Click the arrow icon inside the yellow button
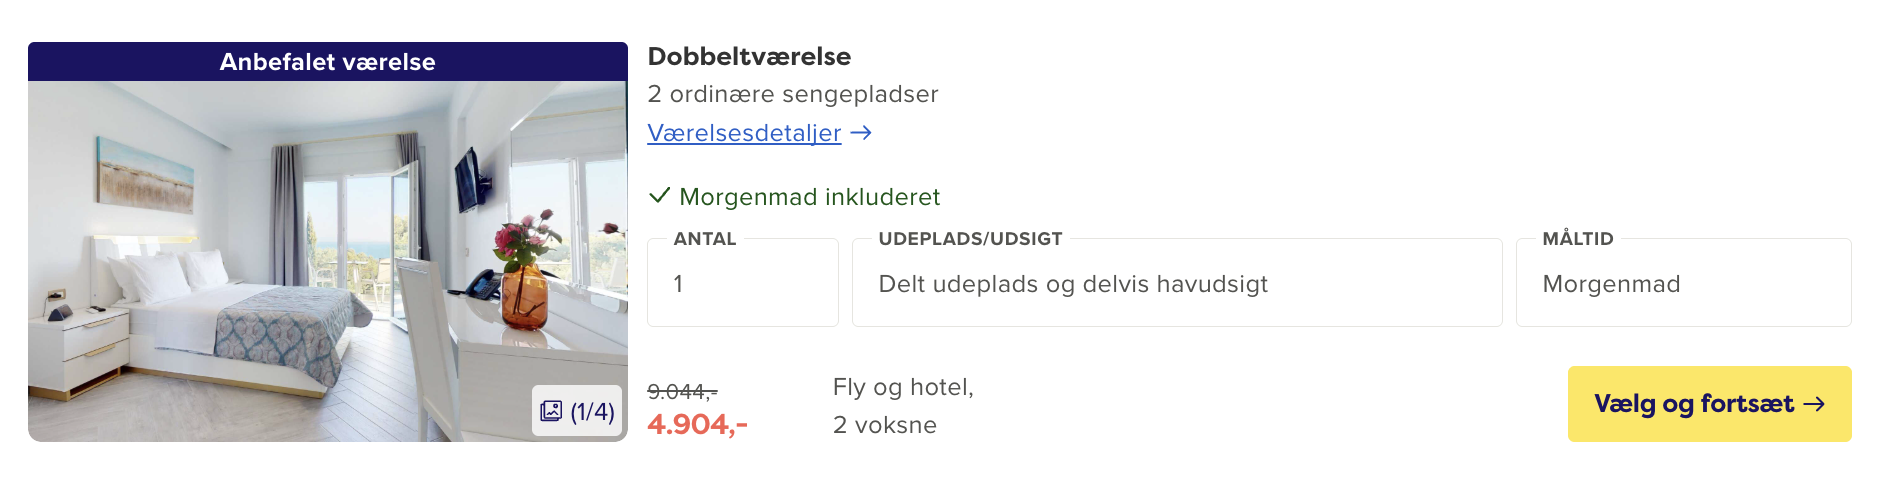The width and height of the screenshot is (1898, 480). [x=1814, y=404]
